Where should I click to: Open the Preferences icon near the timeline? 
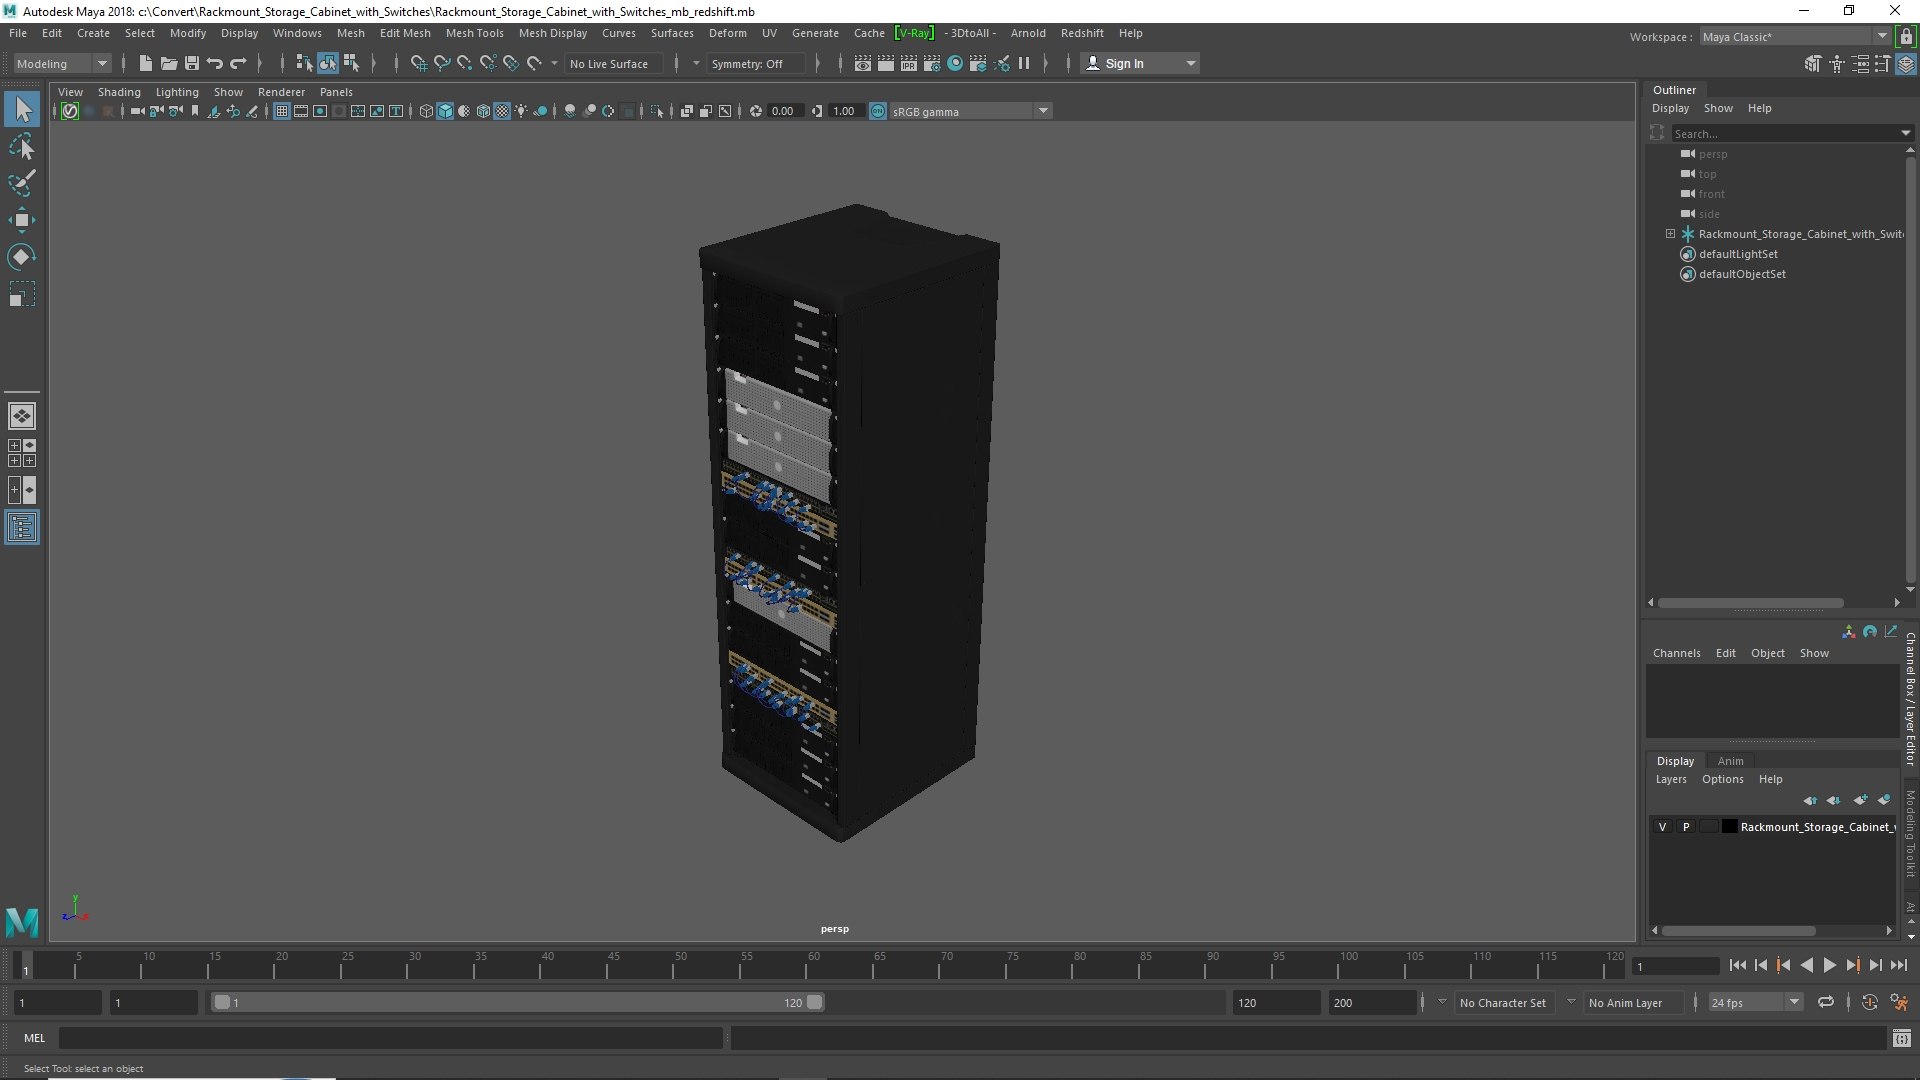click(1899, 1002)
